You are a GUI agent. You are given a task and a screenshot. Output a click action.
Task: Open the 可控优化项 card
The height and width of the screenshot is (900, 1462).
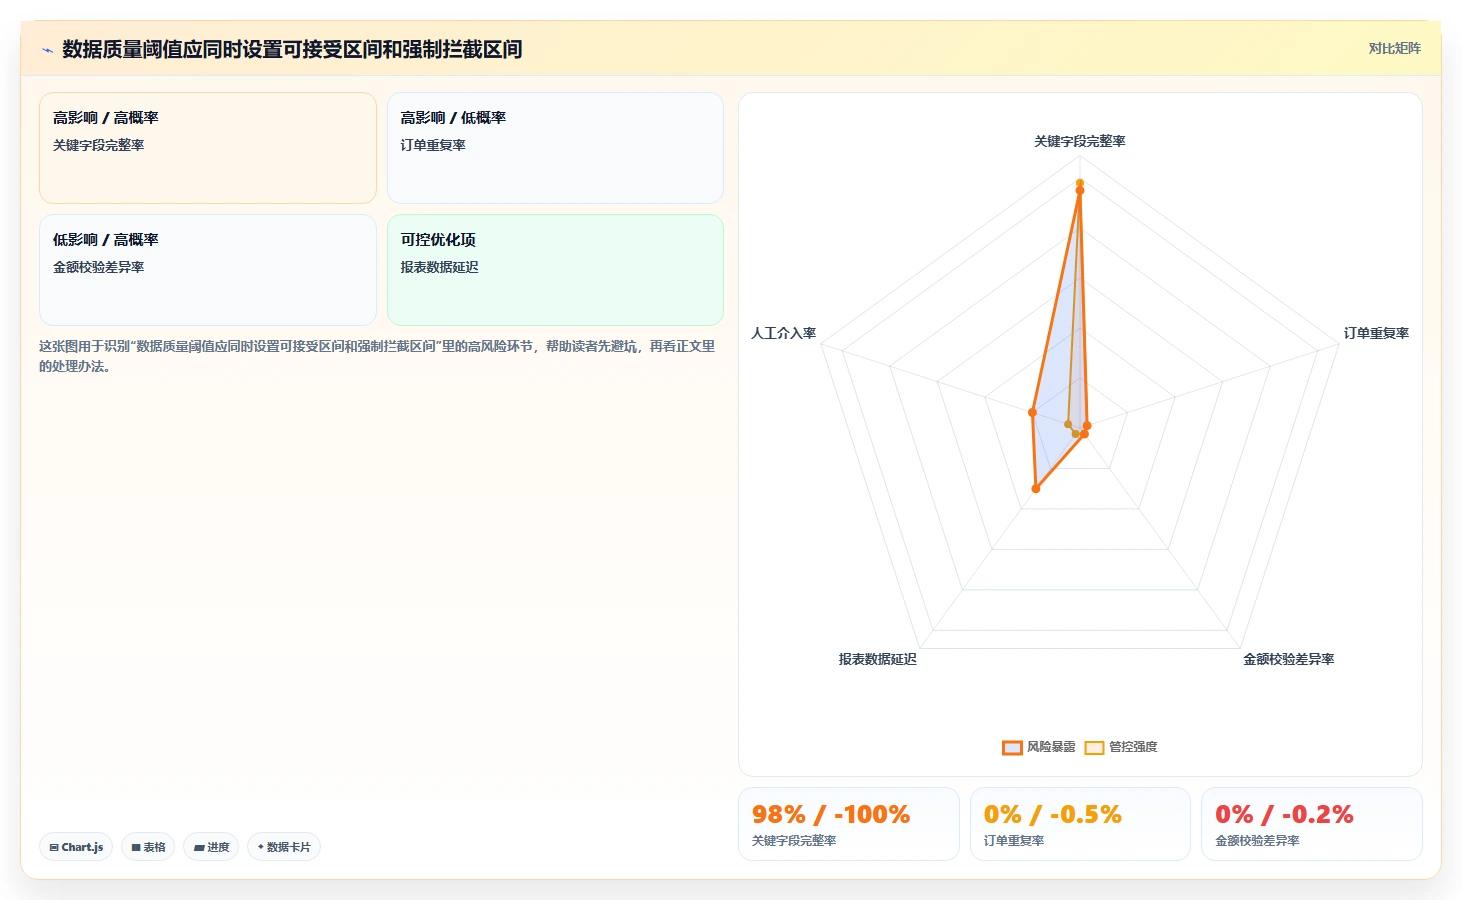point(555,270)
